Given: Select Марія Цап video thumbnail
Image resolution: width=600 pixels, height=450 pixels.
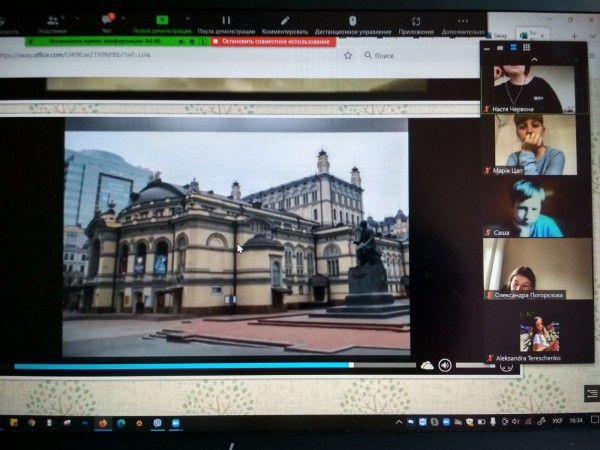Looking at the screenshot, I should point(535,145).
